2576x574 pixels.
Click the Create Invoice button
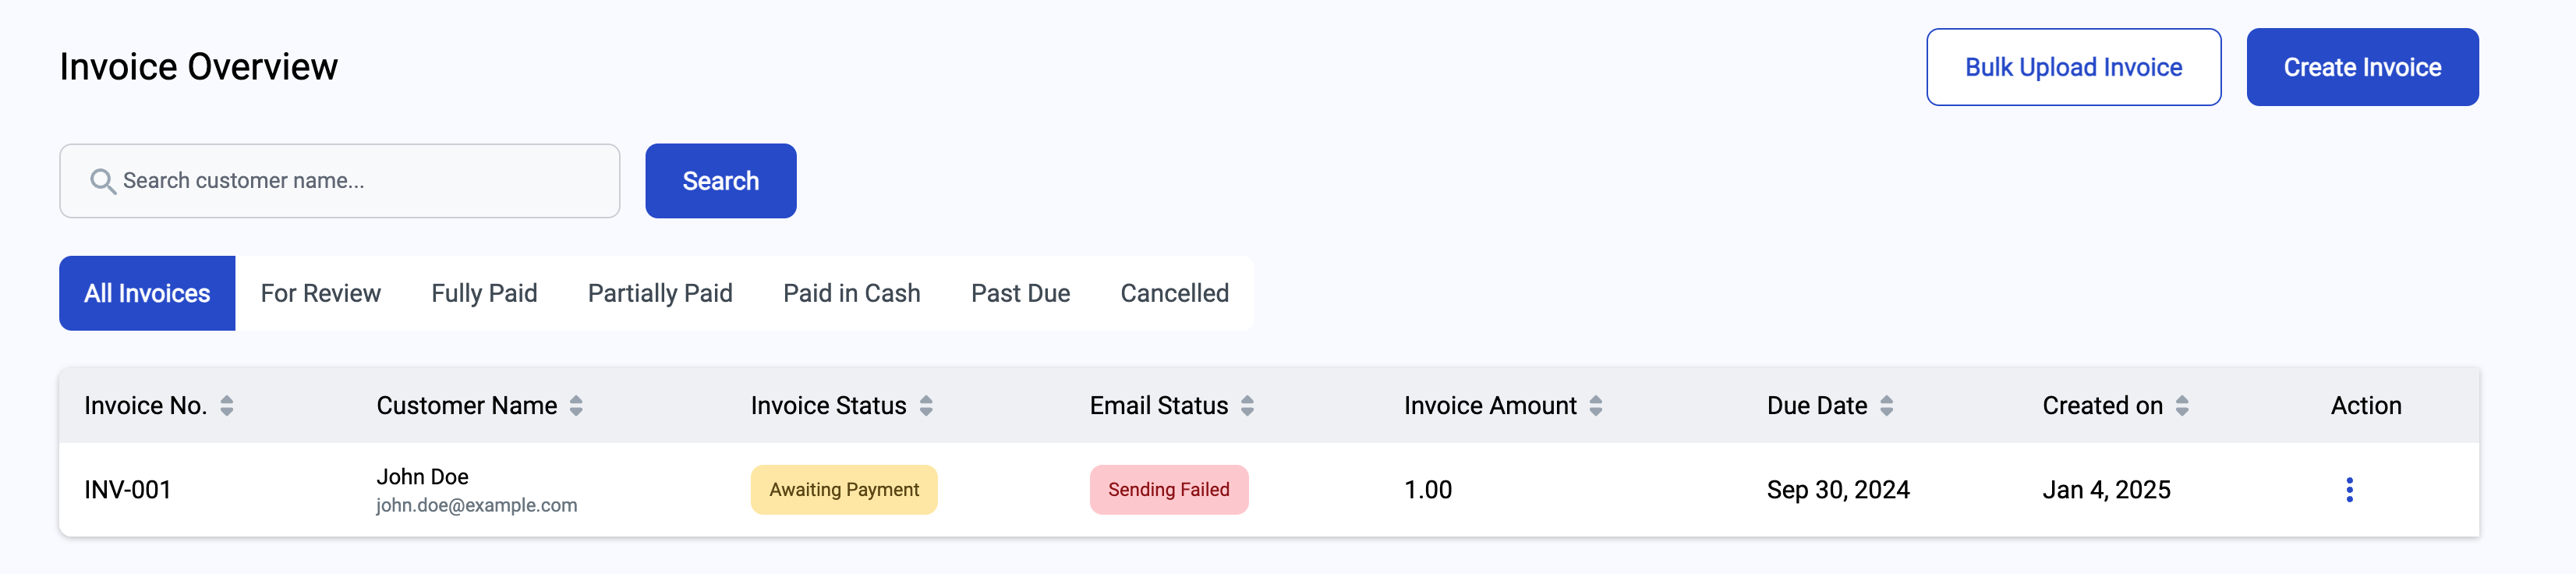(2362, 67)
